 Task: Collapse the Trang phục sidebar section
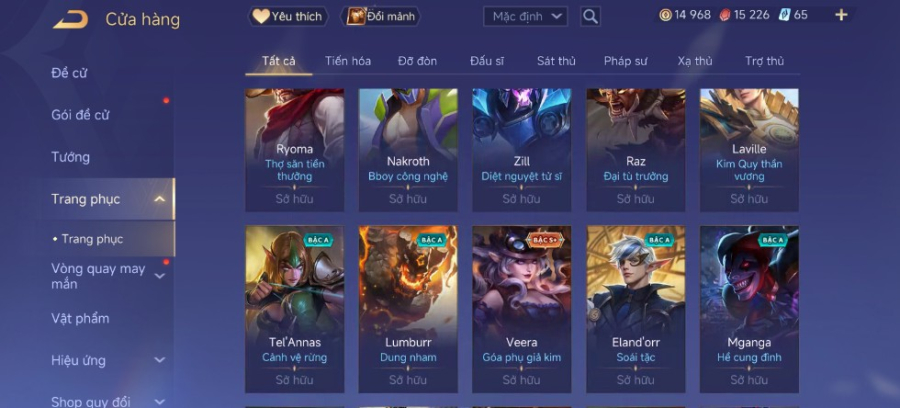click(x=160, y=199)
